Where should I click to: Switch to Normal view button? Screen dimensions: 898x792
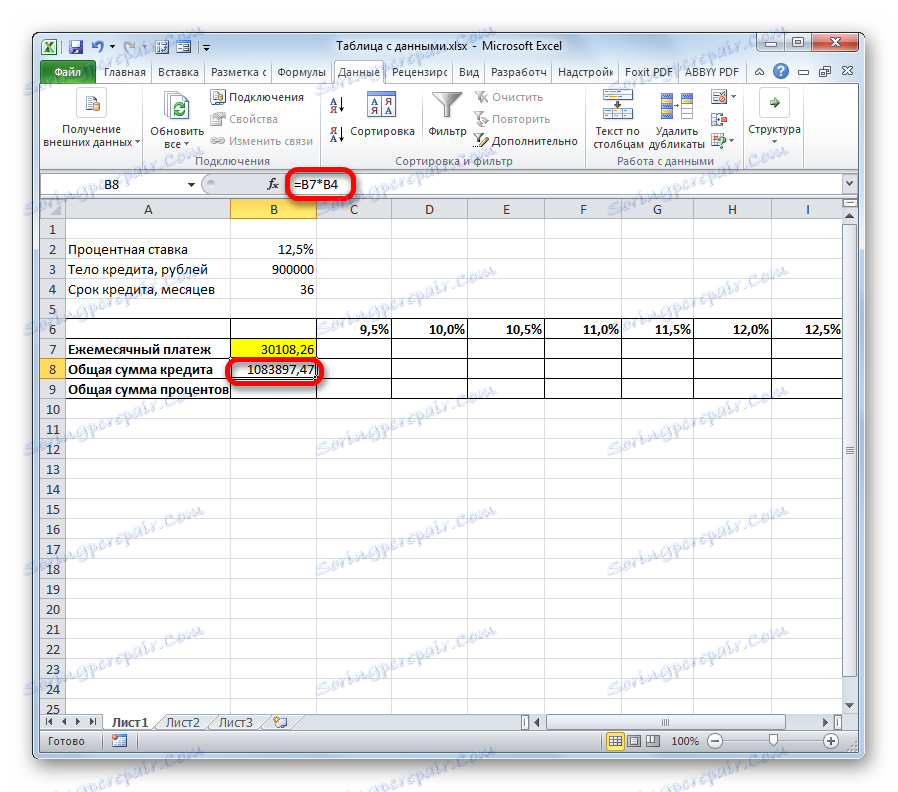click(x=615, y=742)
